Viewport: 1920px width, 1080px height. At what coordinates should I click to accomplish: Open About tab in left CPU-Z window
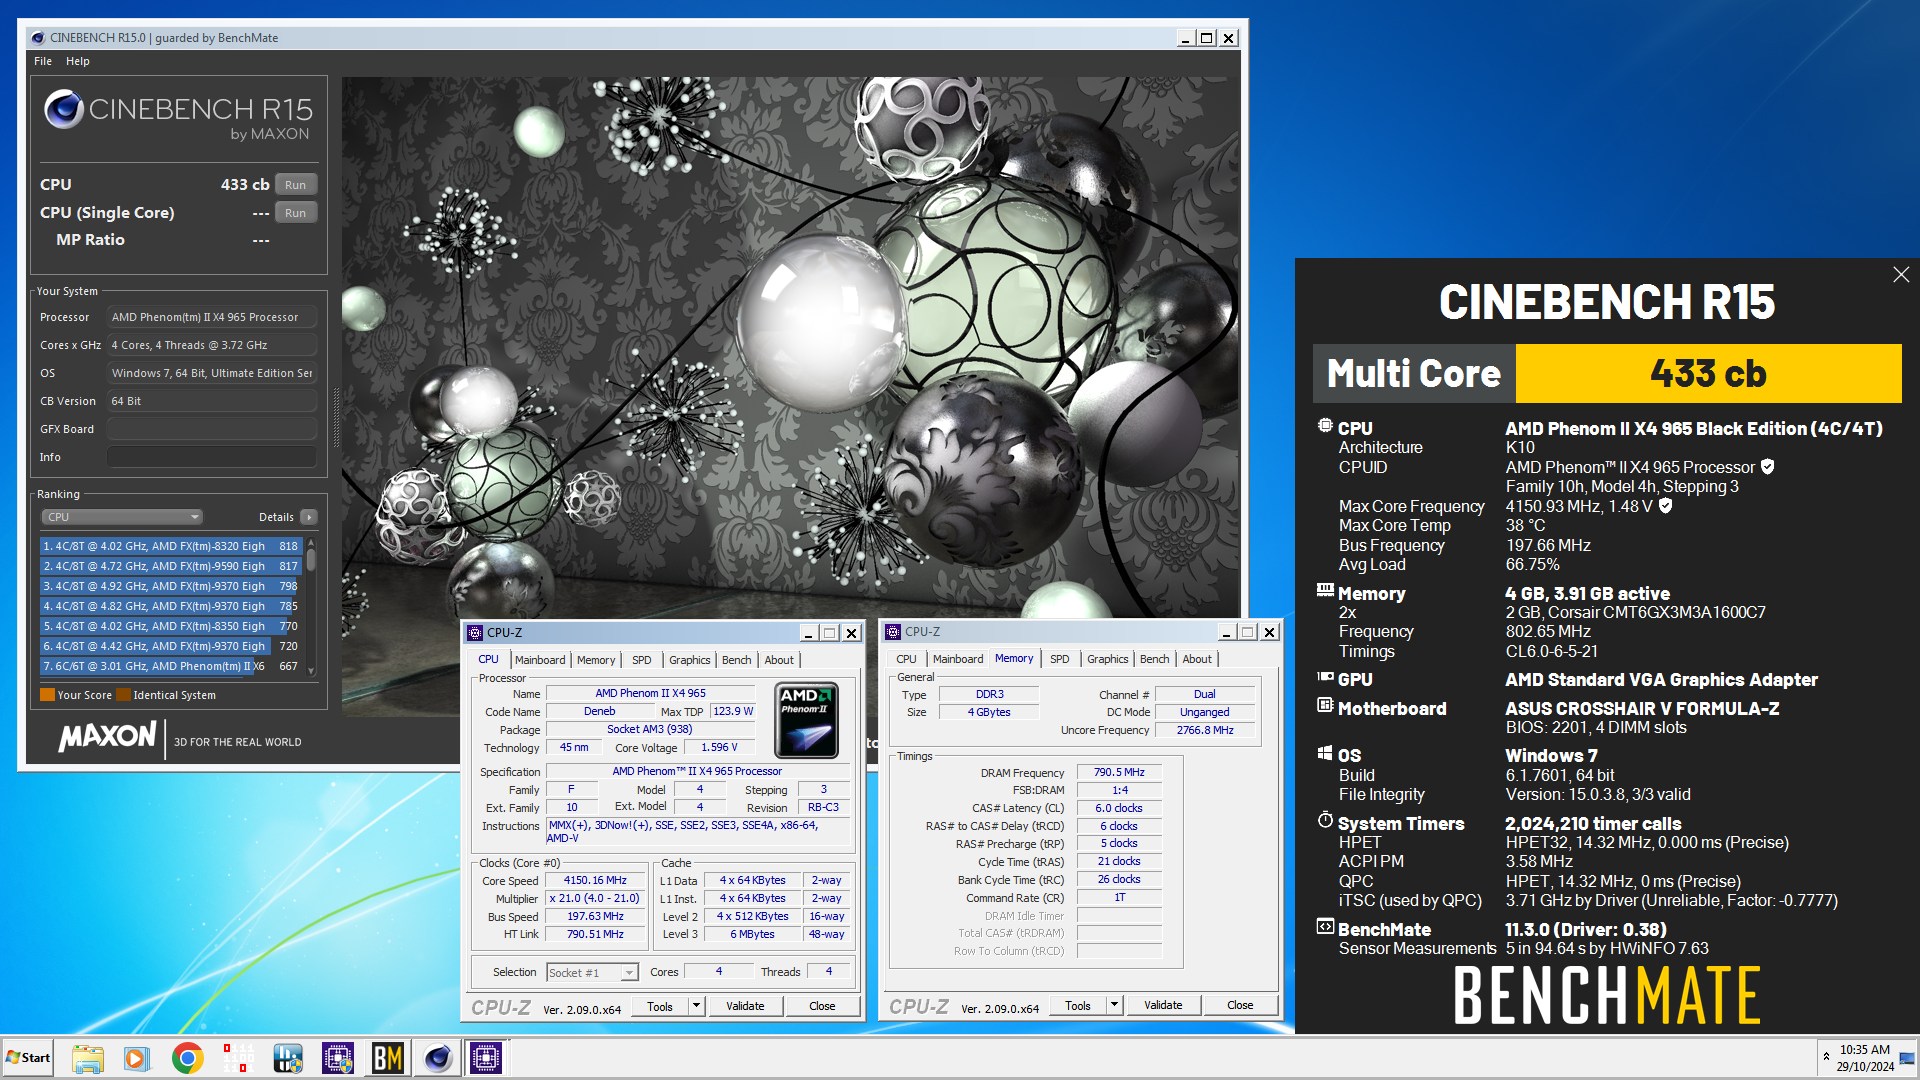coord(779,660)
